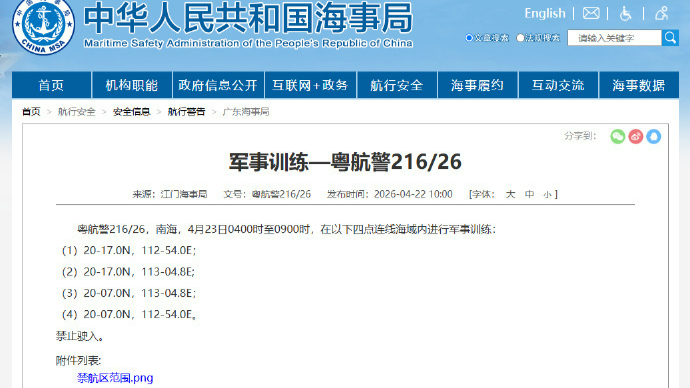Select the 全文搜索 radio option

coord(469,38)
